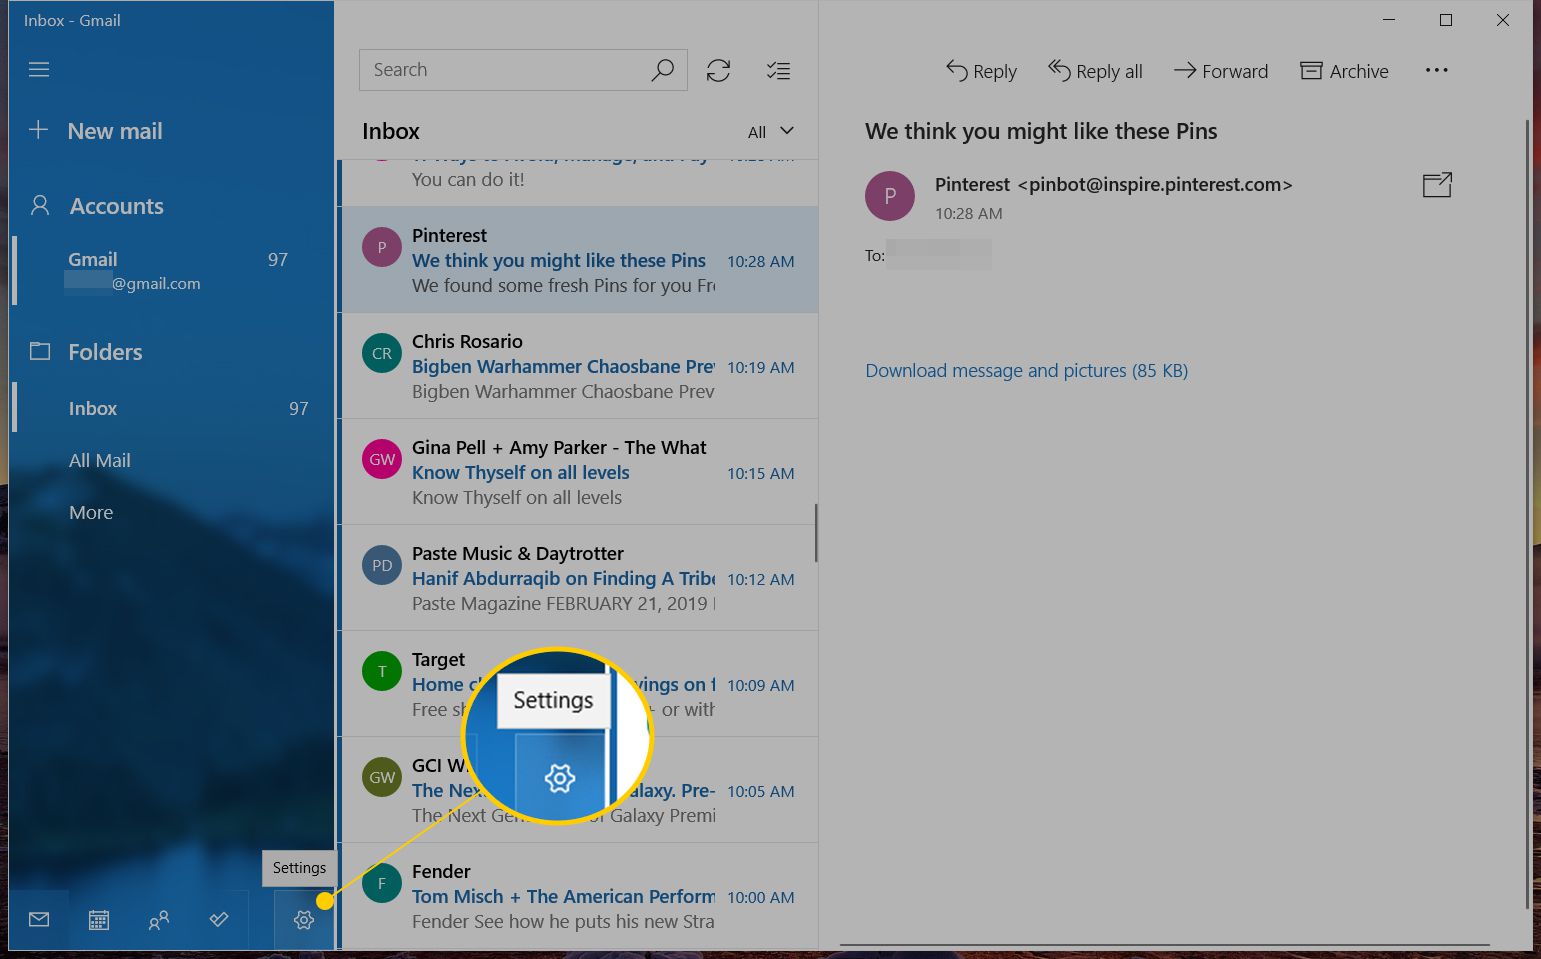1541x959 pixels.
Task: Click the Accounts person icon
Action: coord(40,206)
